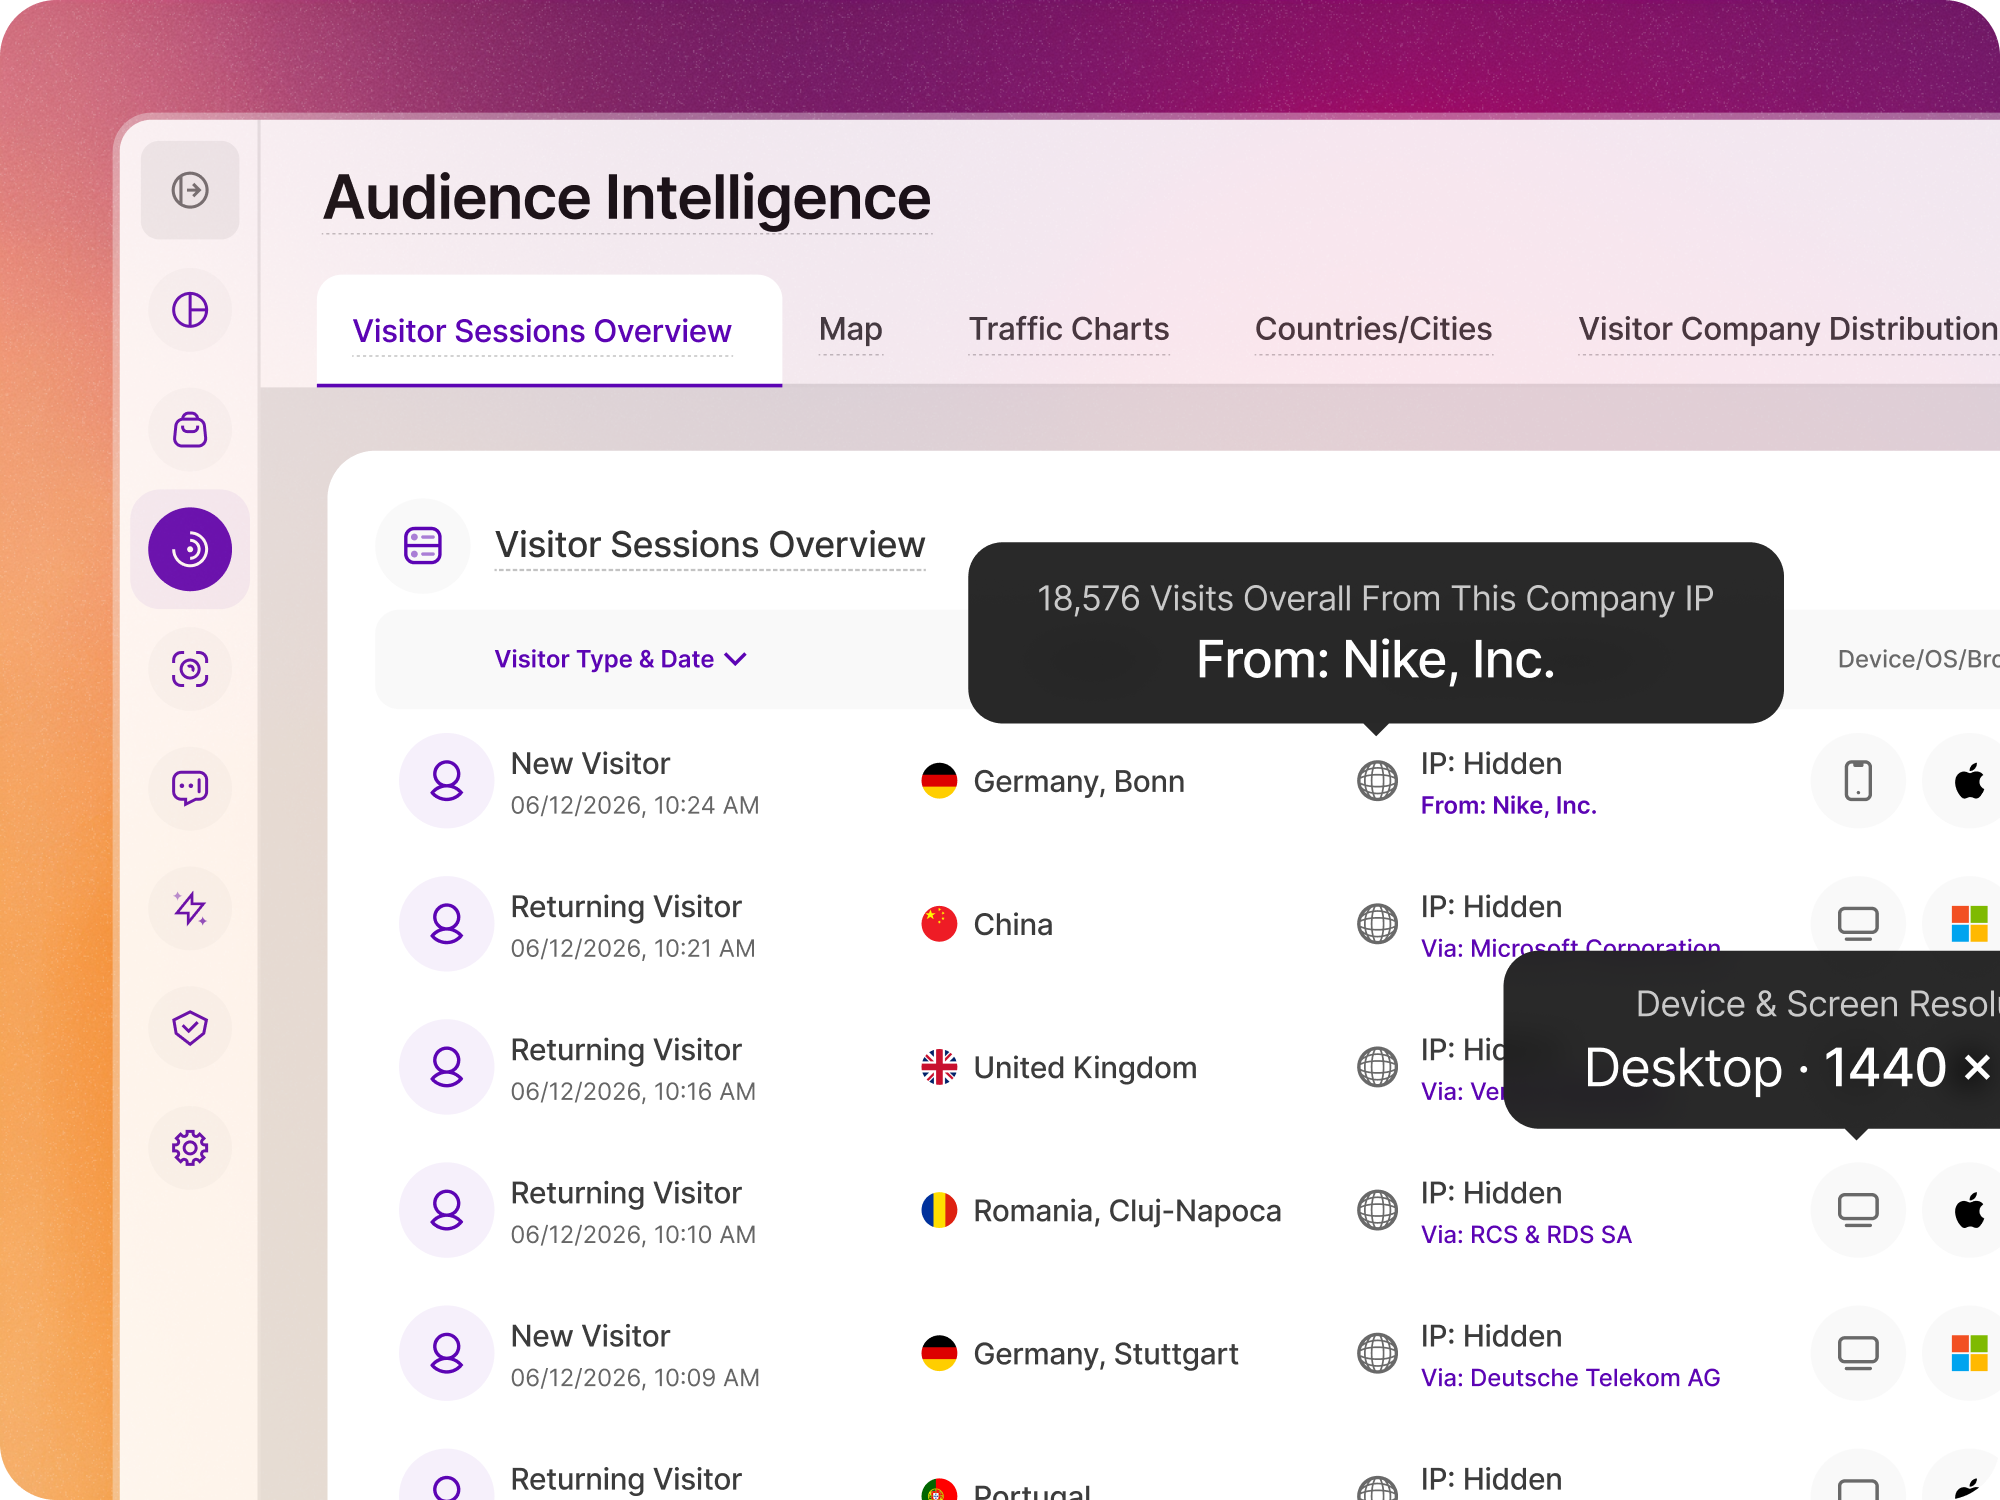This screenshot has height=1500, width=2000.
Task: Open the Countries/Cities tab
Action: click(x=1373, y=329)
